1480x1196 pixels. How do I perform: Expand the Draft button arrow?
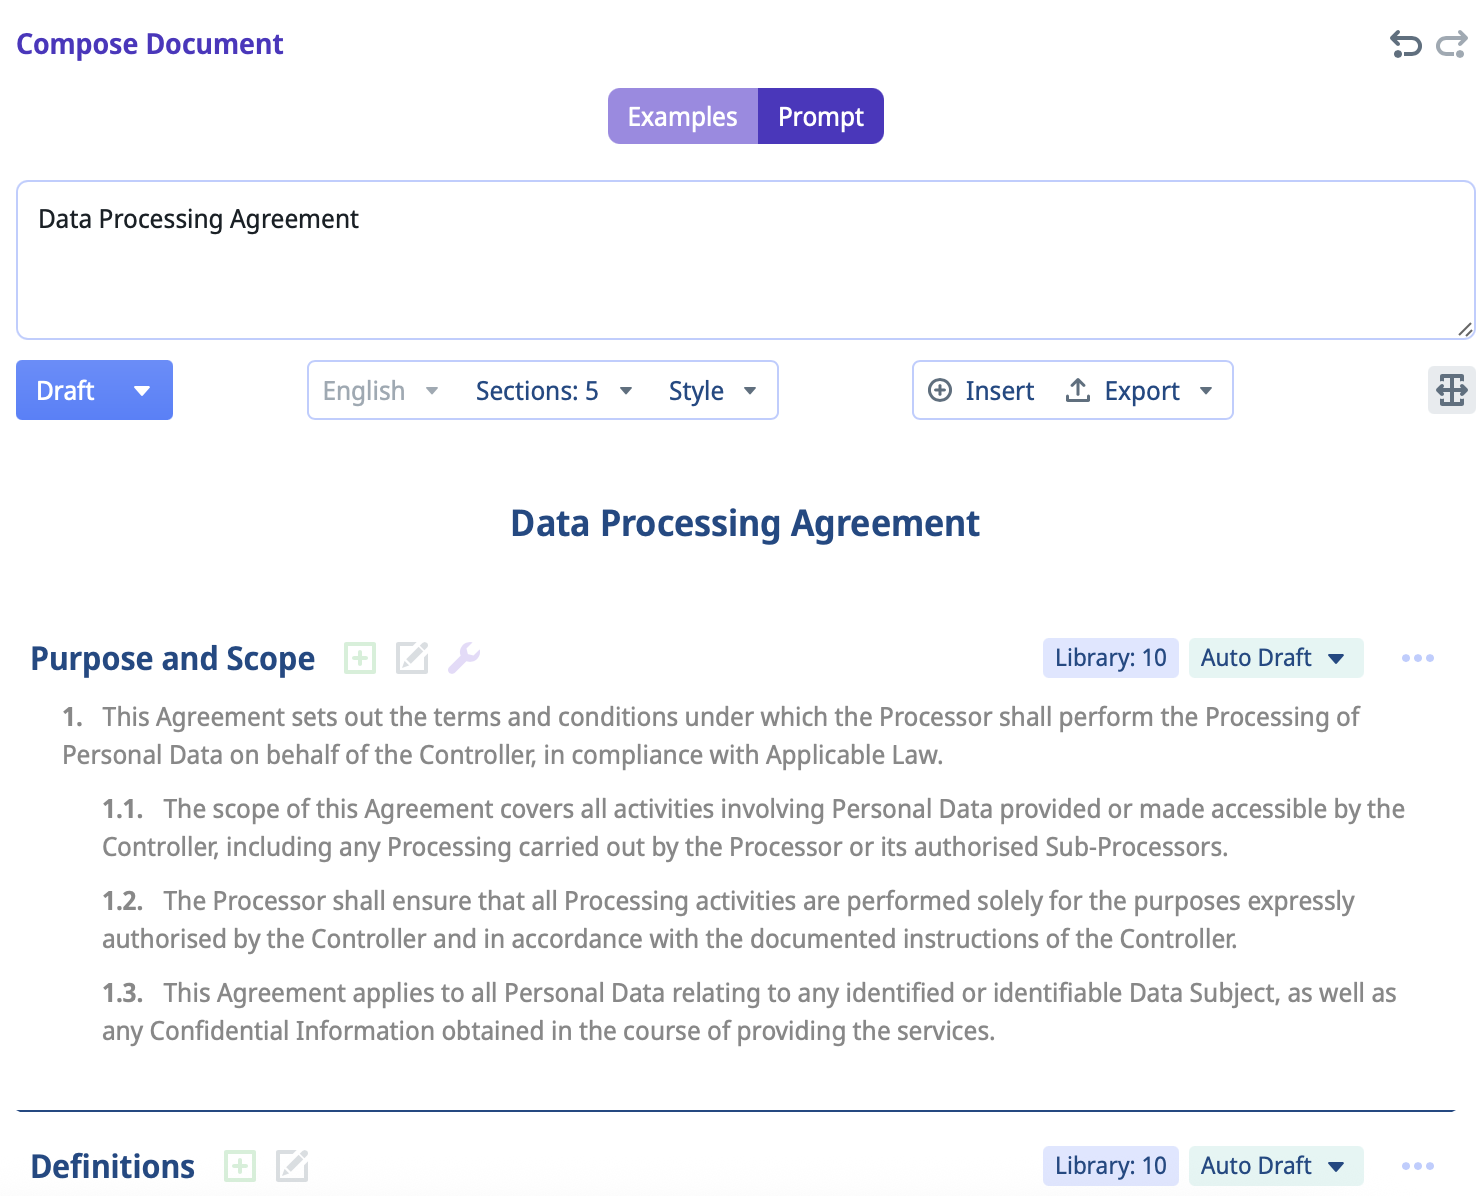point(142,391)
